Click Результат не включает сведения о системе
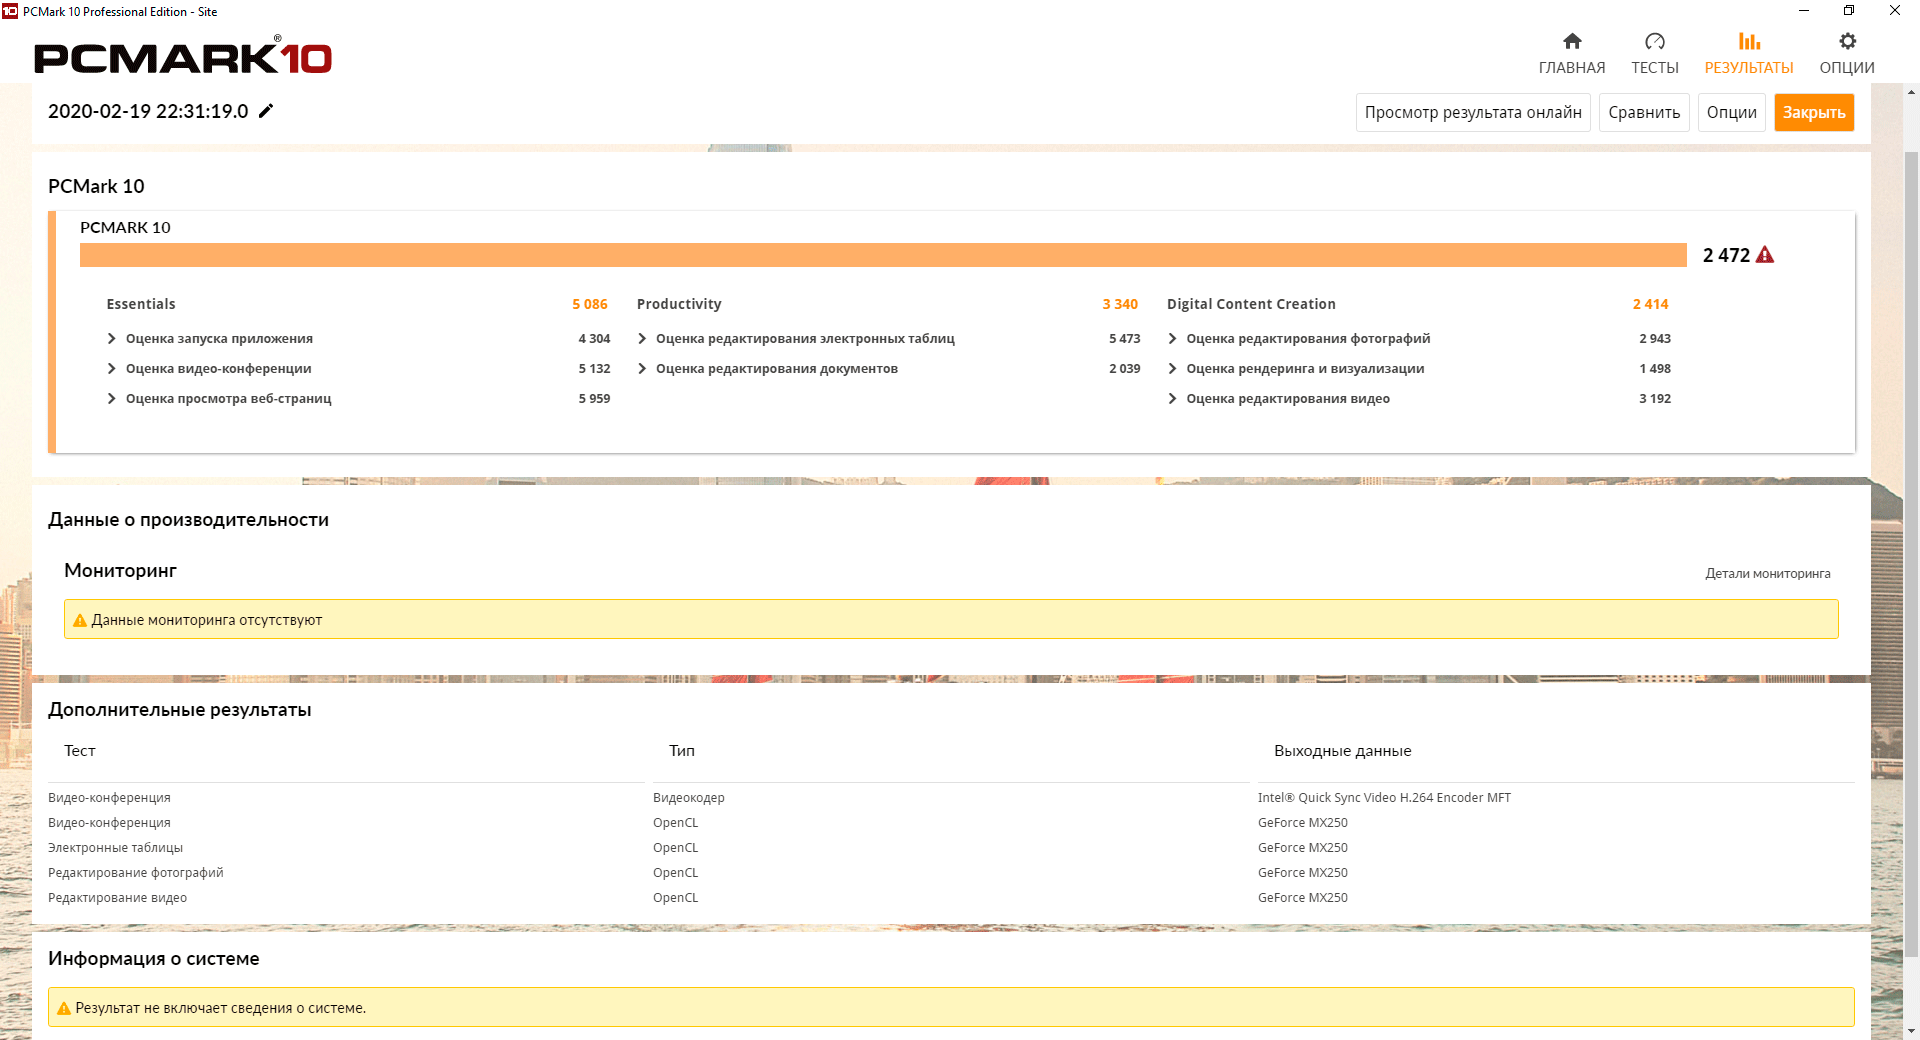This screenshot has height=1040, width=1920. pos(221,1008)
